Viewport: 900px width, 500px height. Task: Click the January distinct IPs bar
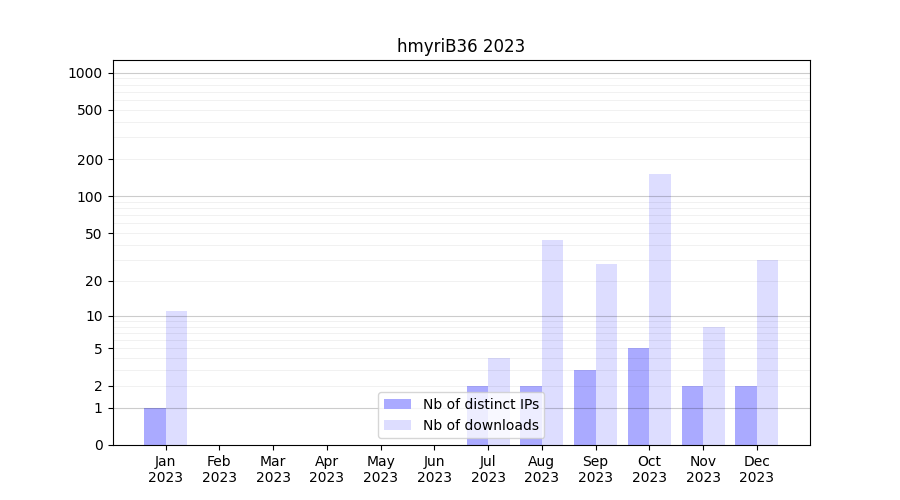click(x=155, y=426)
